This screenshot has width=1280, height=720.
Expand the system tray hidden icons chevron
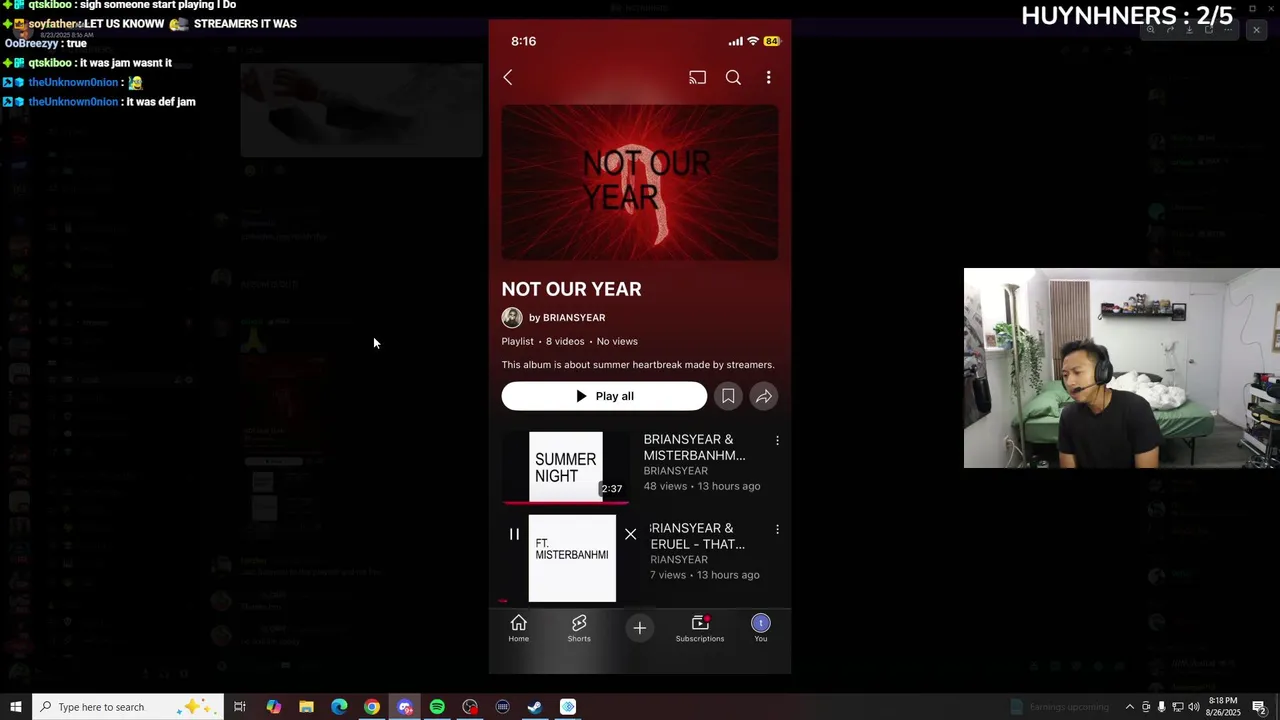point(1130,707)
